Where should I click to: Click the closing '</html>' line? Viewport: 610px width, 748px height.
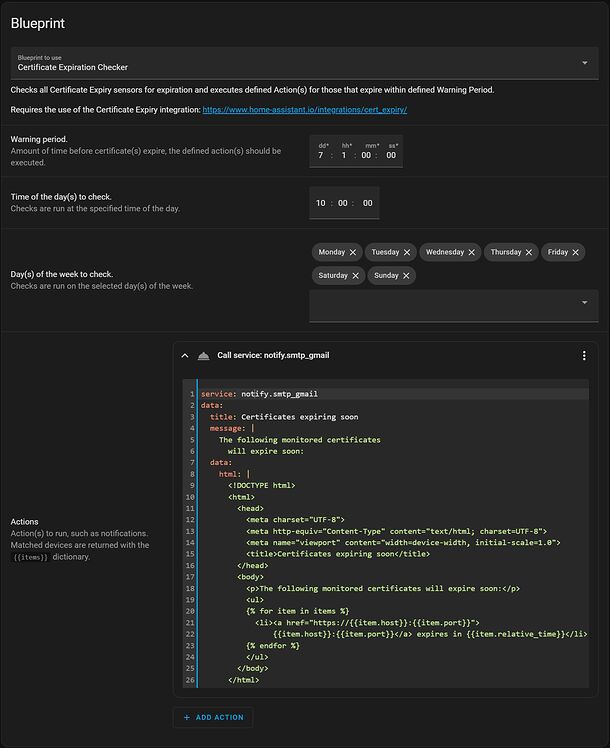click(243, 680)
